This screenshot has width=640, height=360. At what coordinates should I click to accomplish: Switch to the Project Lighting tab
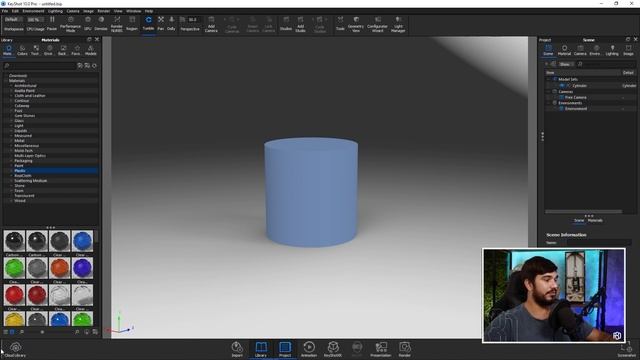pyautogui.click(x=612, y=50)
